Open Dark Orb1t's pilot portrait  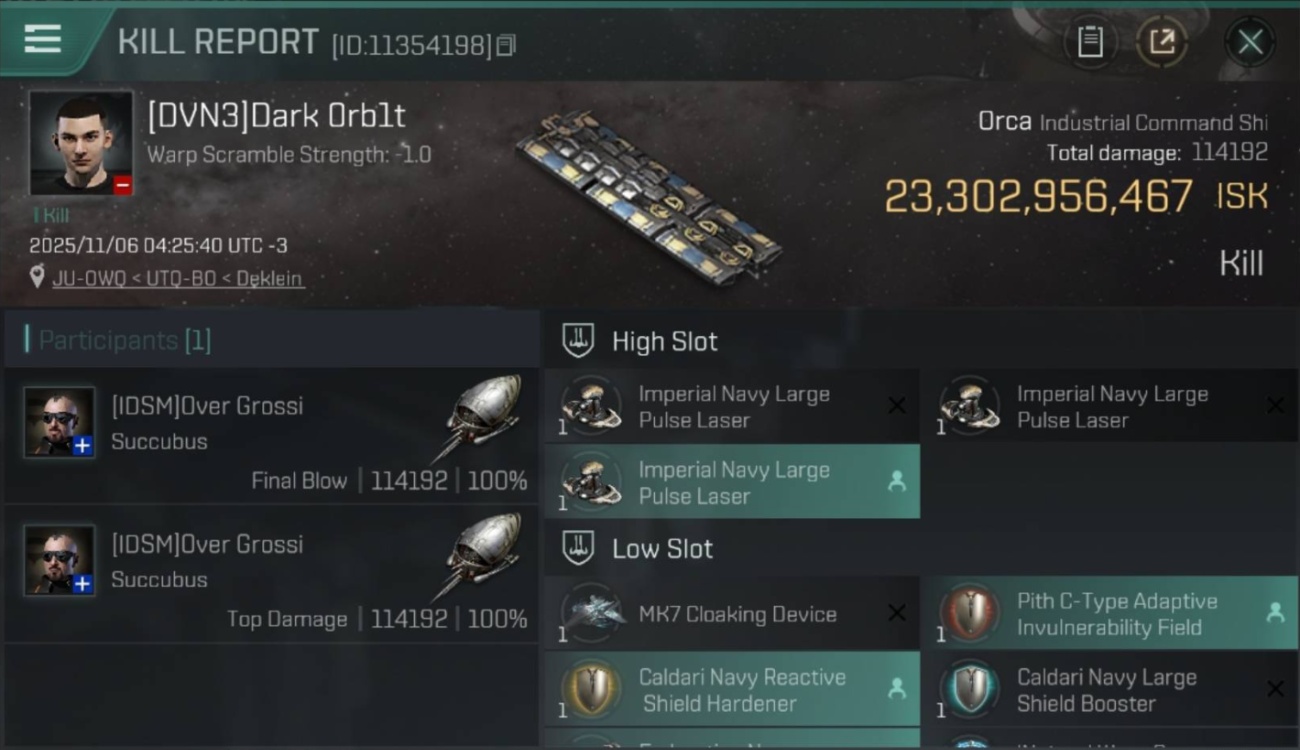80,143
